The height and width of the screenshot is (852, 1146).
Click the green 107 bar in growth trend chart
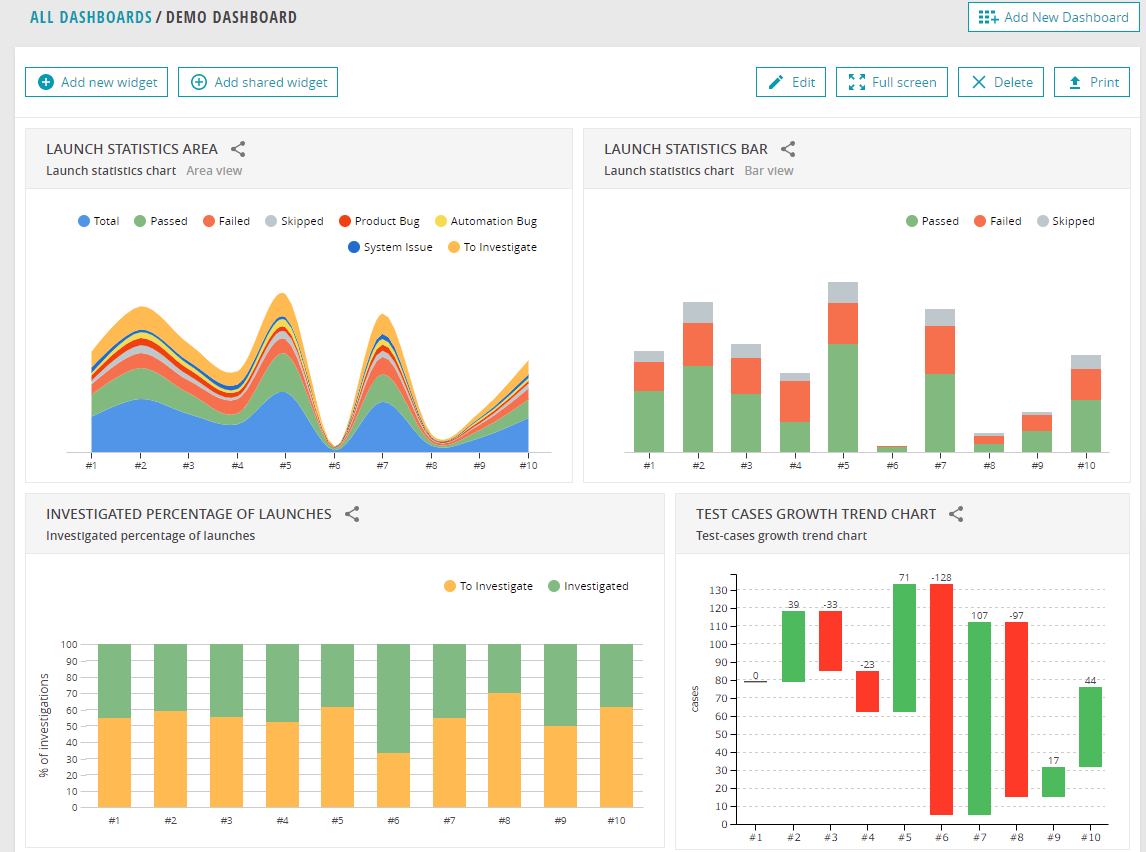click(x=979, y=718)
